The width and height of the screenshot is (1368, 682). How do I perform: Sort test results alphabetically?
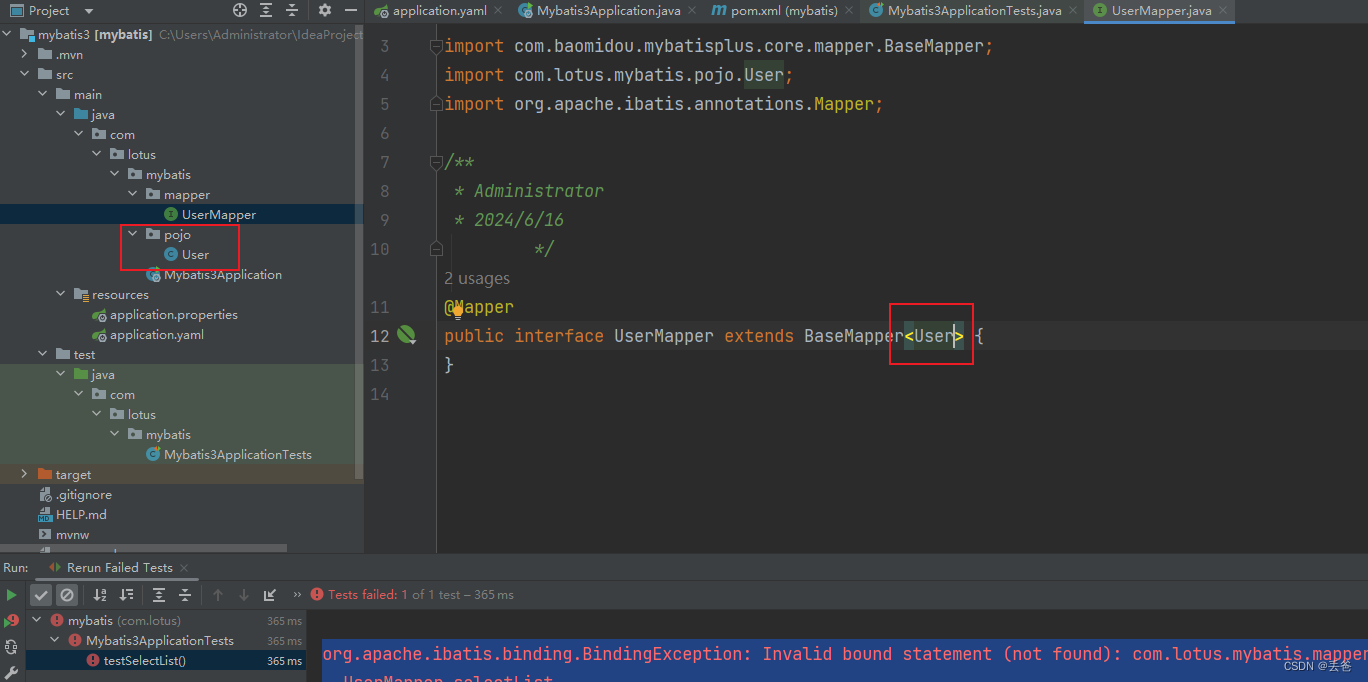pos(100,595)
